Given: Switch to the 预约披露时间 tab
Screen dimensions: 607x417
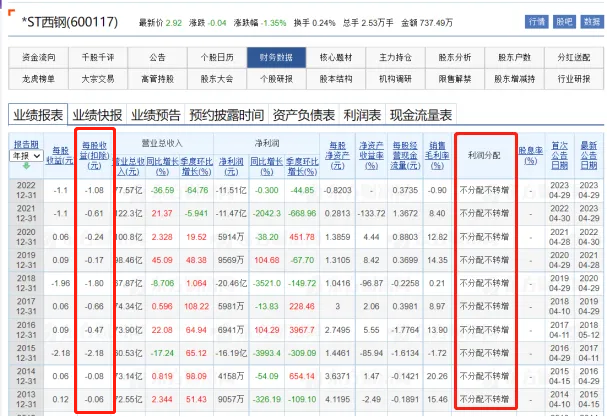Looking at the screenshot, I should tap(226, 115).
